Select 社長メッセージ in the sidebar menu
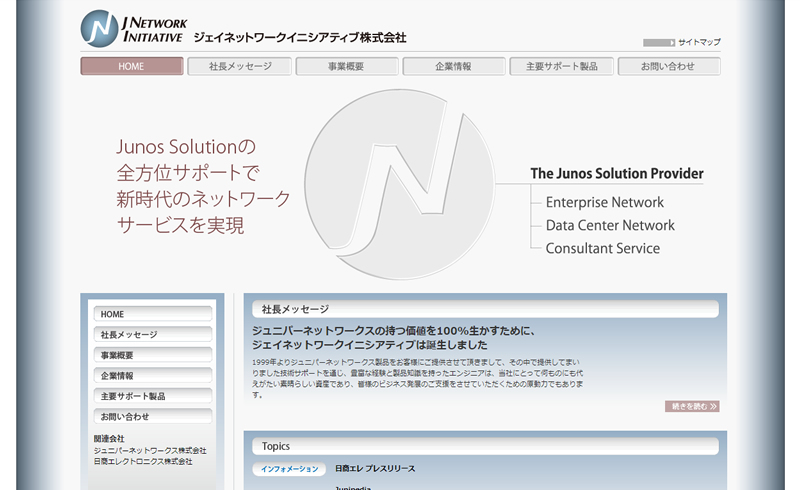Viewport: 800px width, 490px height. 153,334
